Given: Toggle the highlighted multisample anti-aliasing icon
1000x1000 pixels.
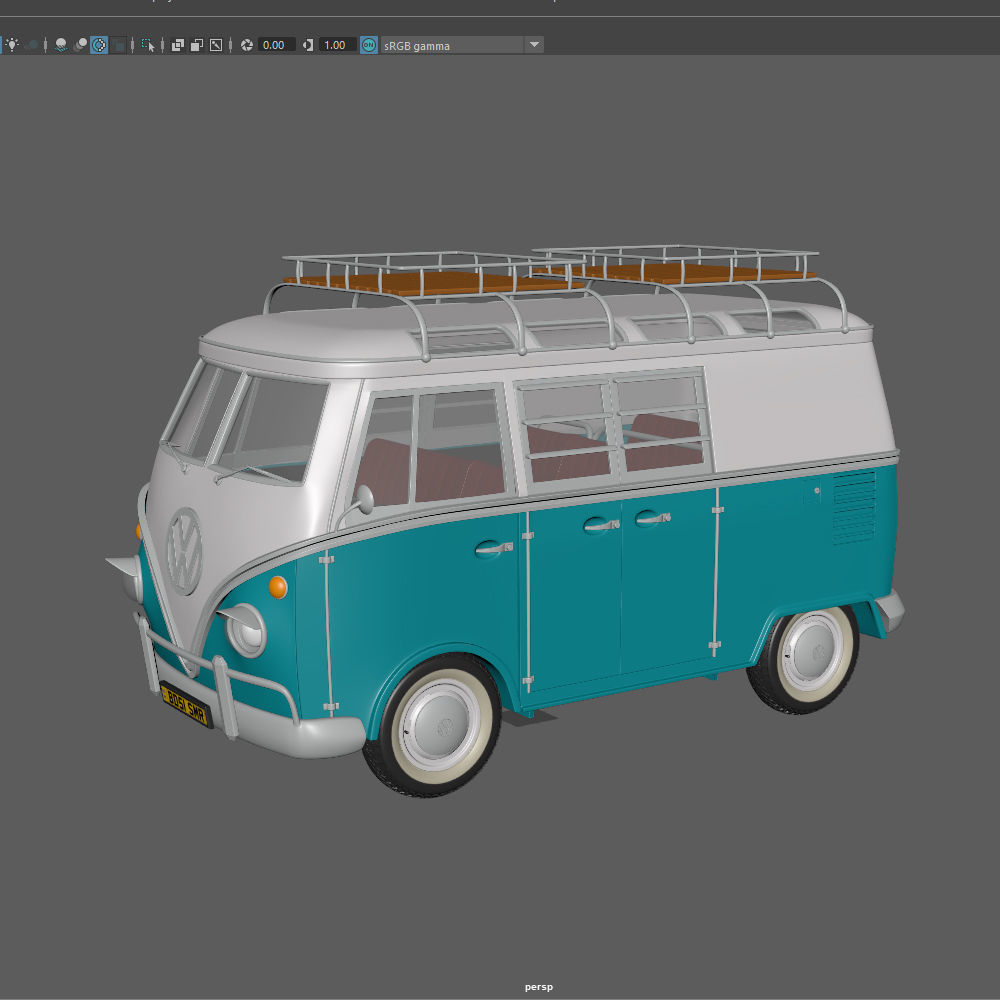Looking at the screenshot, I should coord(98,44).
